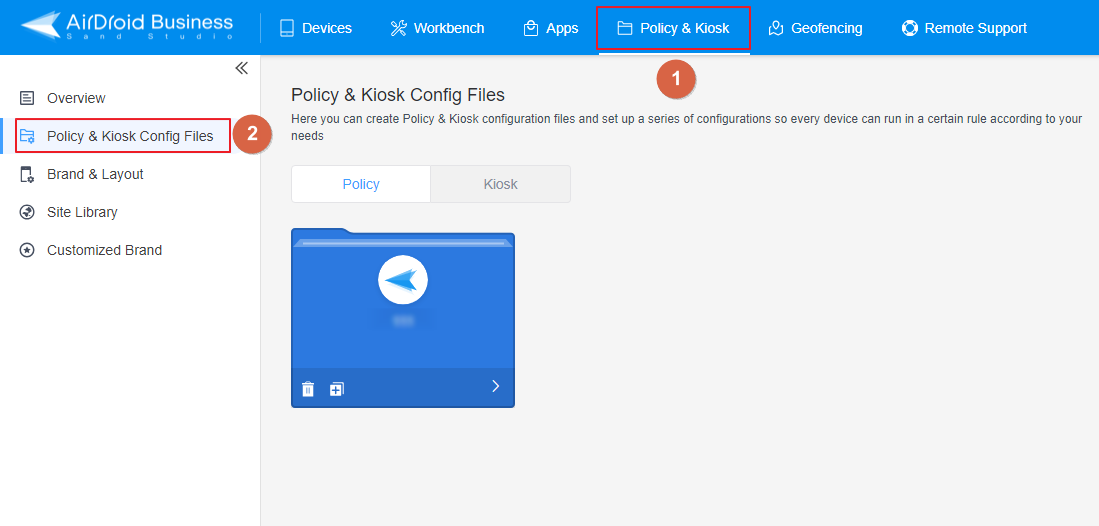Open the Apps menu with bag icon
The width and height of the screenshot is (1099, 526).
551,28
